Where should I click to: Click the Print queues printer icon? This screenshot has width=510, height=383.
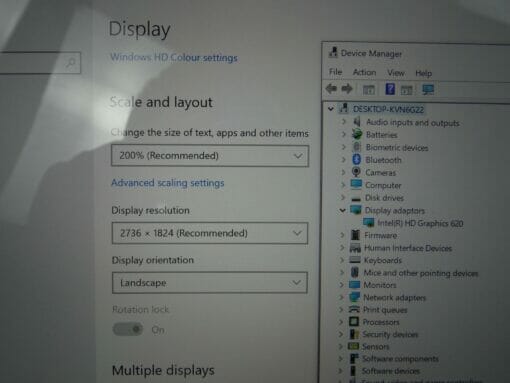point(354,309)
